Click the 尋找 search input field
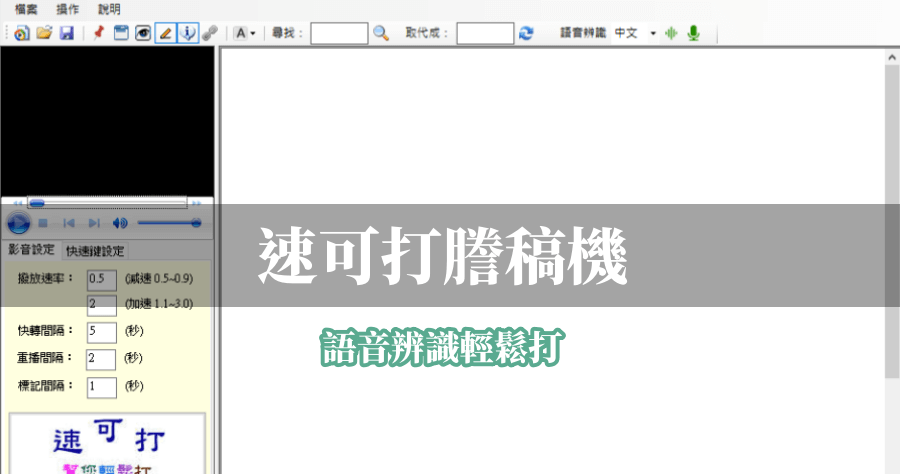The width and height of the screenshot is (900, 474). 339,33
